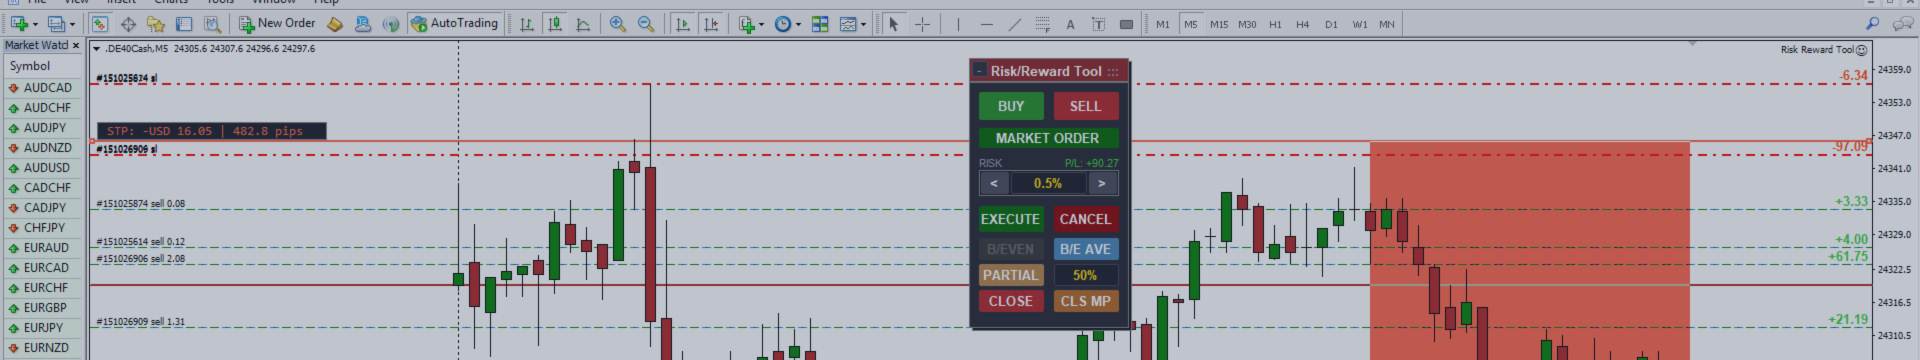Click the CLOSE button in tool panel
This screenshot has height=360, width=1920.
click(1011, 301)
